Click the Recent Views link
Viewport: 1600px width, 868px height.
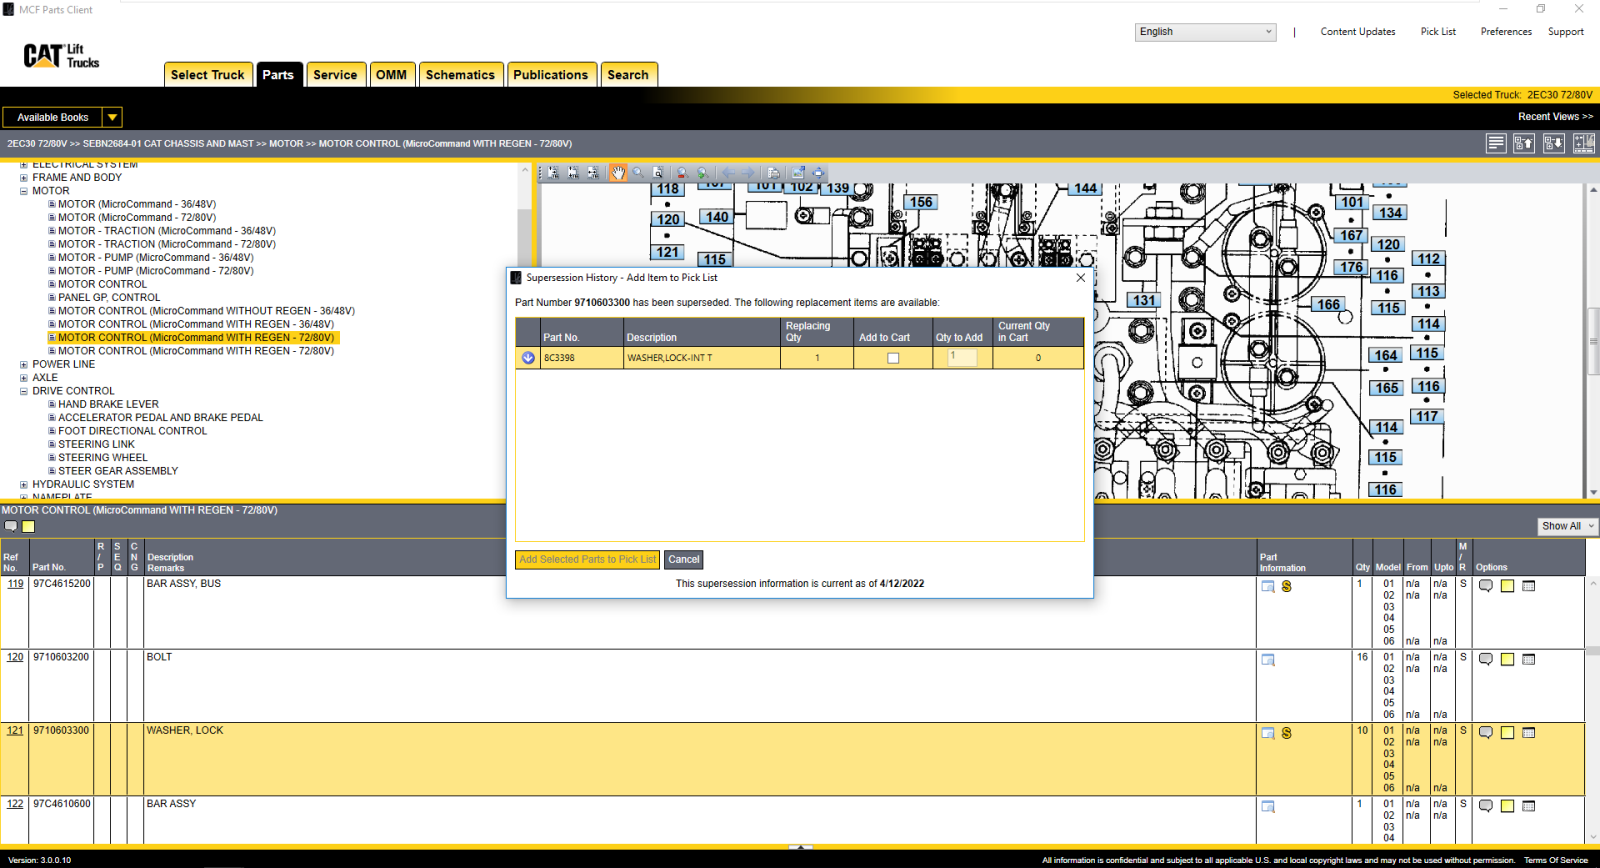1555,117
